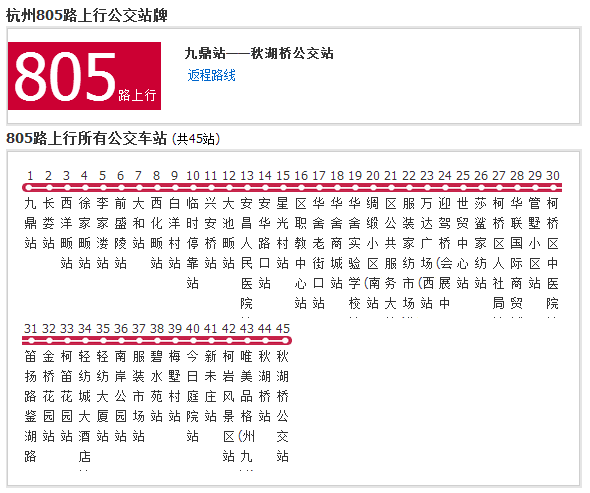The image size is (590, 493).
Task: Select stop 南岸公园站
Action: coord(121,396)
